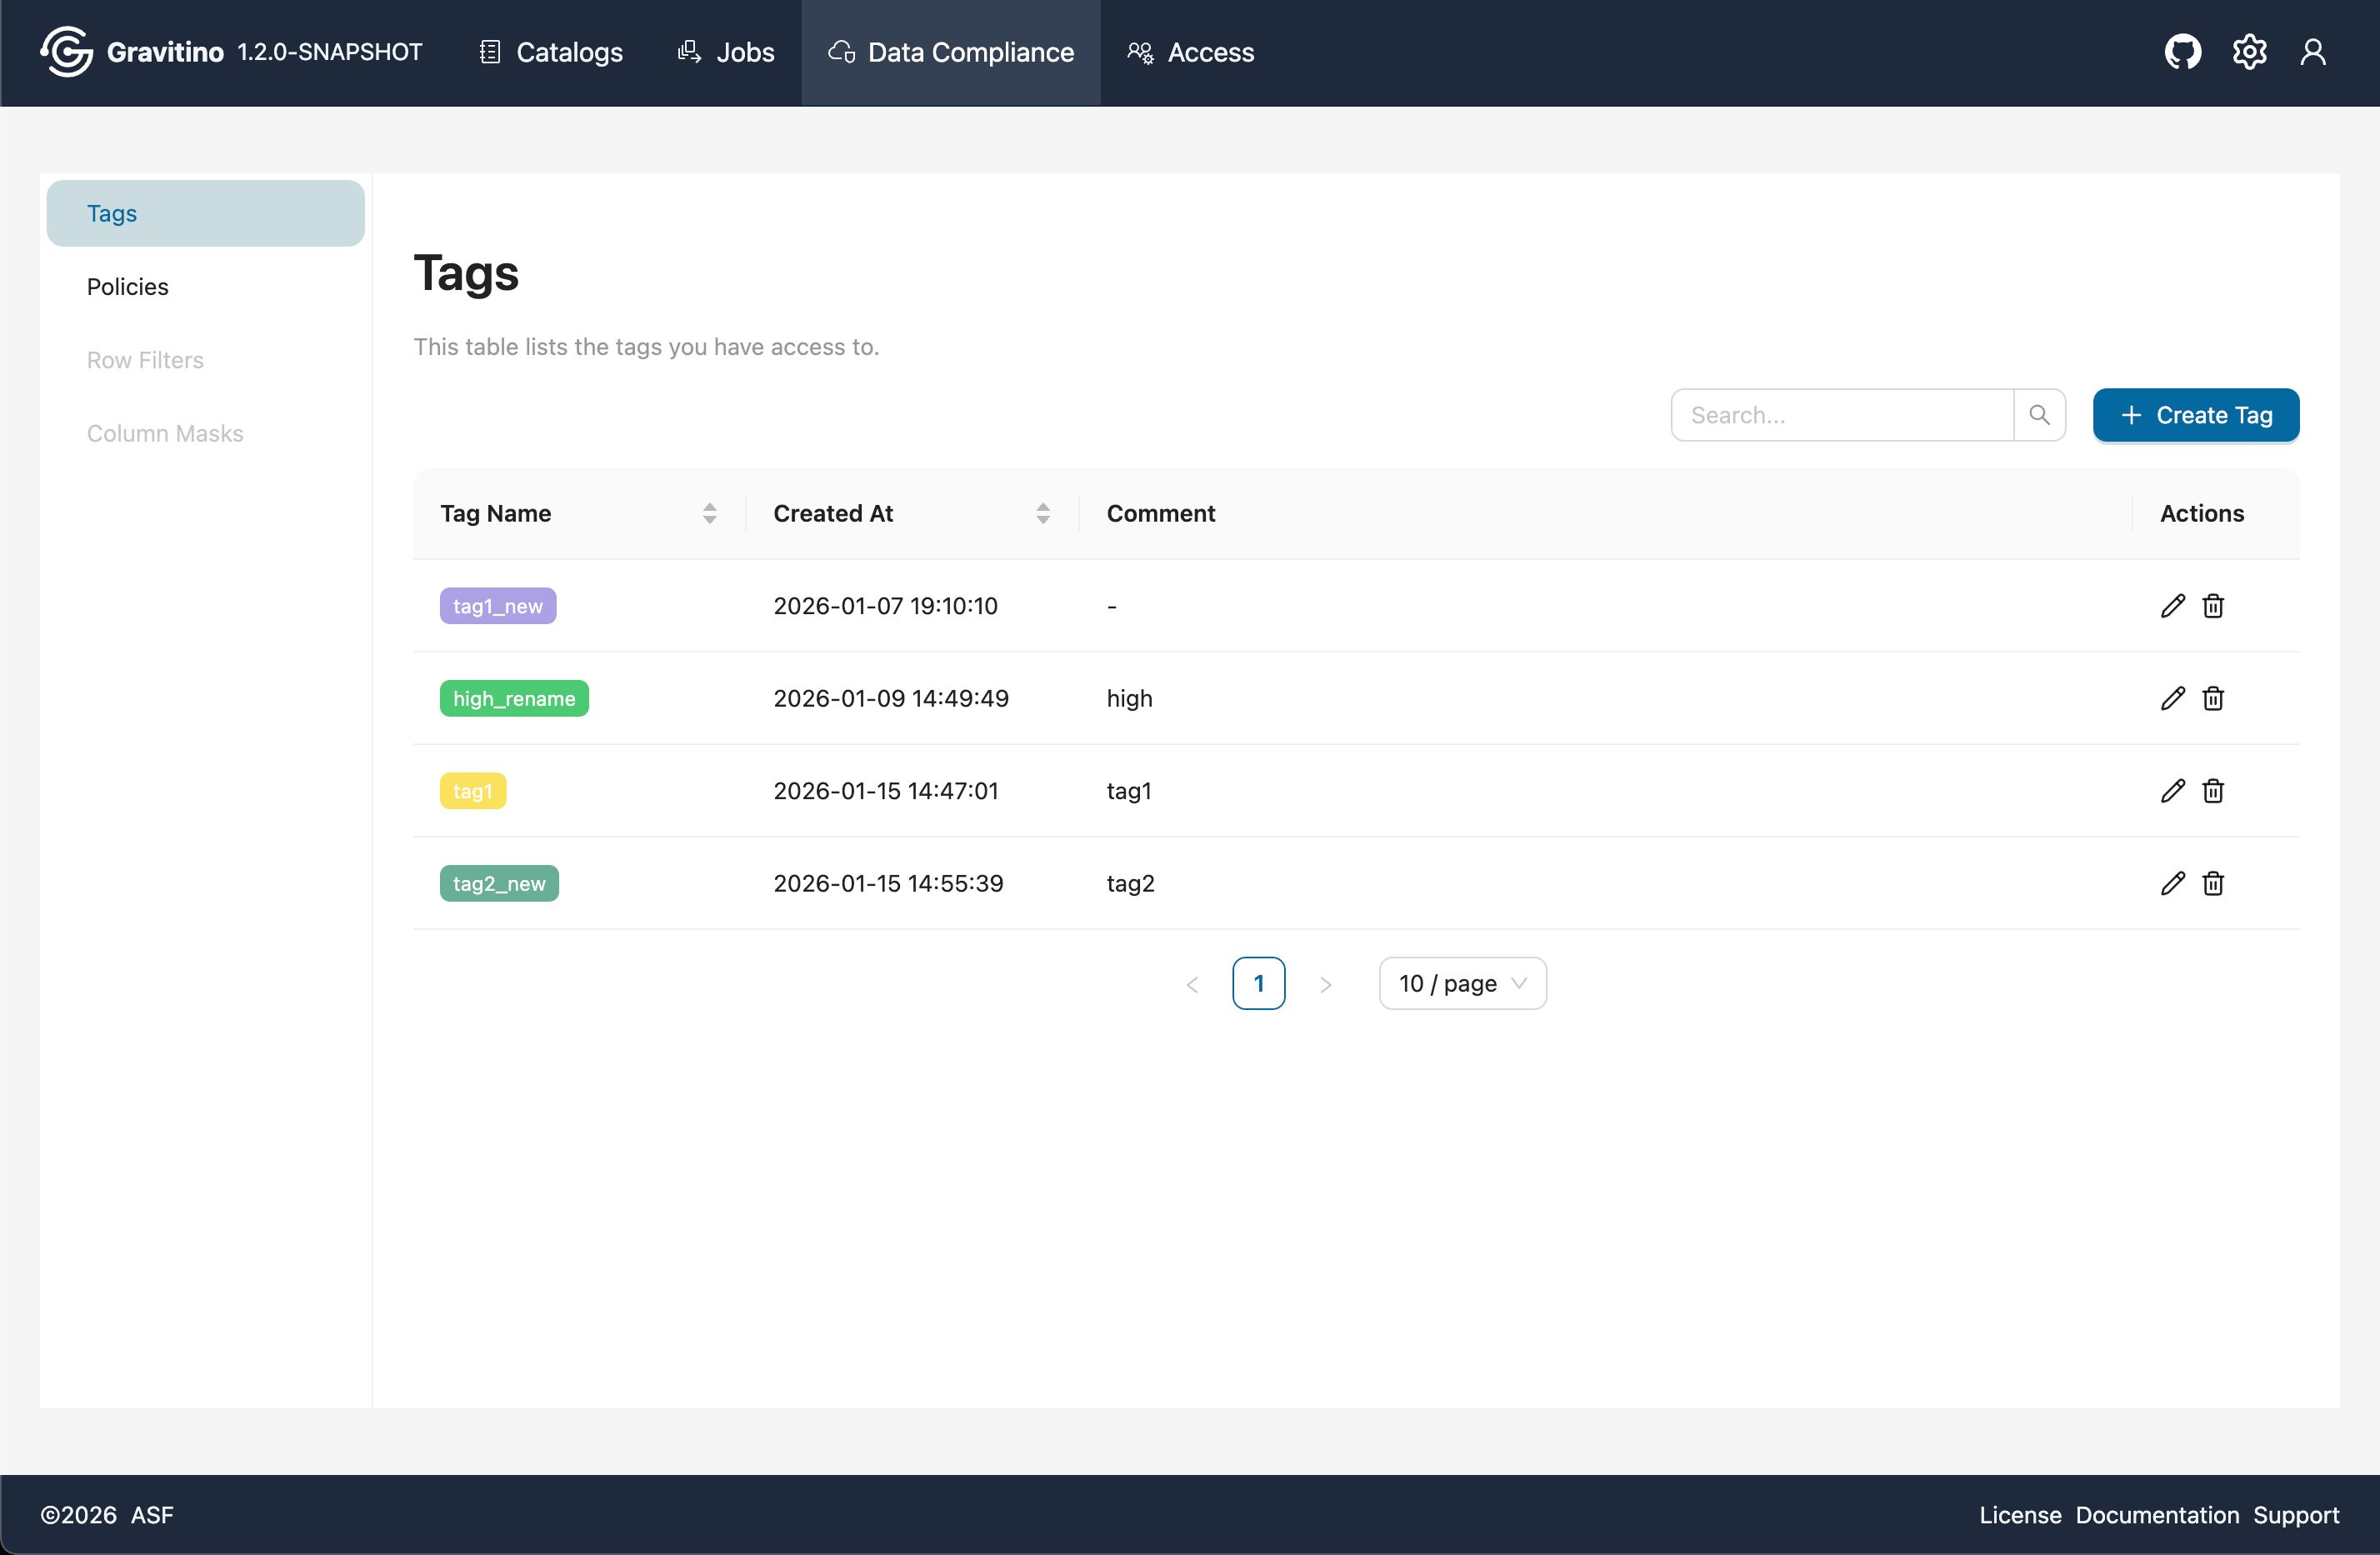Select the Policies sidebar item
This screenshot has width=2380, height=1555.
(x=127, y=286)
